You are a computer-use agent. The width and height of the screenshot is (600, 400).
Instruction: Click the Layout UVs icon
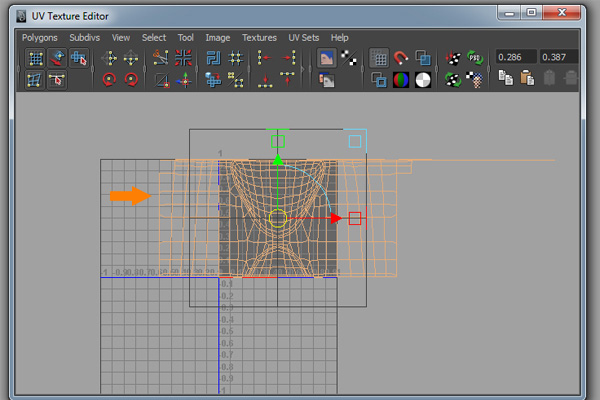pyautogui.click(x=212, y=58)
